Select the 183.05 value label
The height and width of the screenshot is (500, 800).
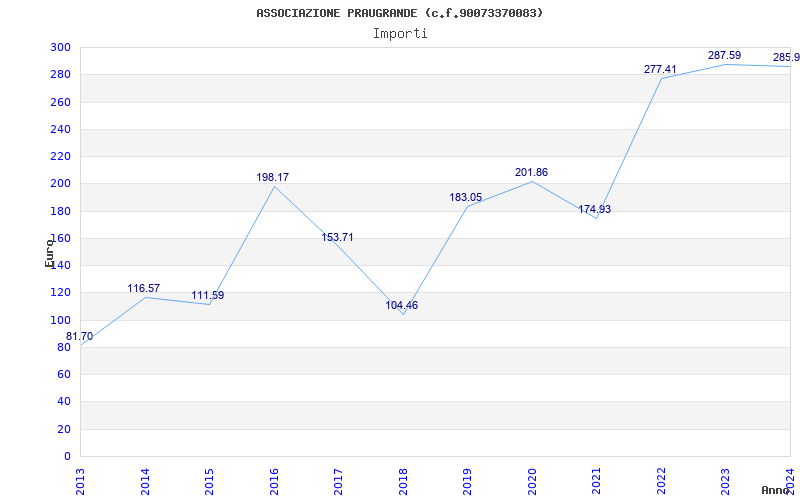[x=465, y=197]
